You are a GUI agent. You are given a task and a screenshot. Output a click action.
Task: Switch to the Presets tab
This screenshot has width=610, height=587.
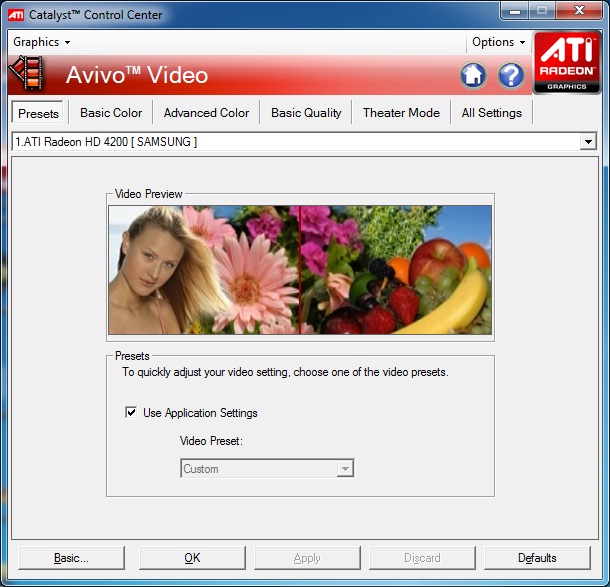38,113
